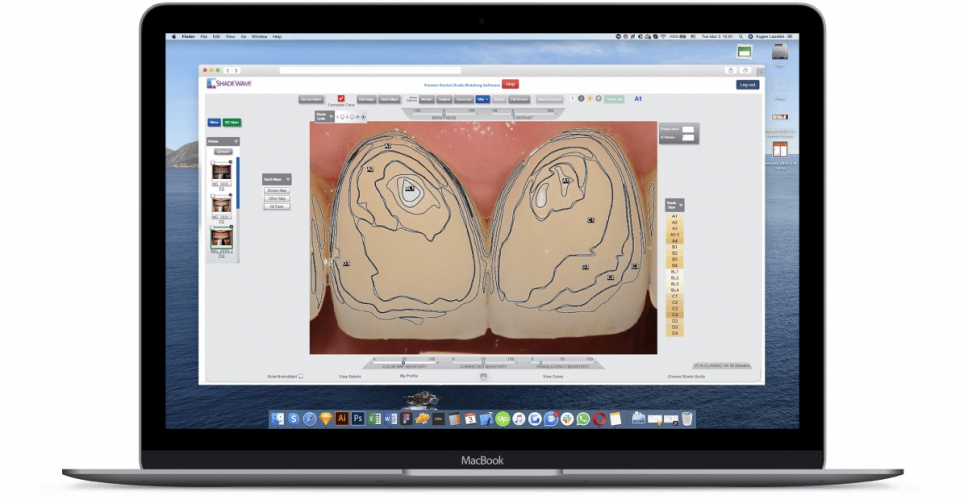Open Xcode from the dock
Viewport: 968px width, 500px height.
point(487,419)
